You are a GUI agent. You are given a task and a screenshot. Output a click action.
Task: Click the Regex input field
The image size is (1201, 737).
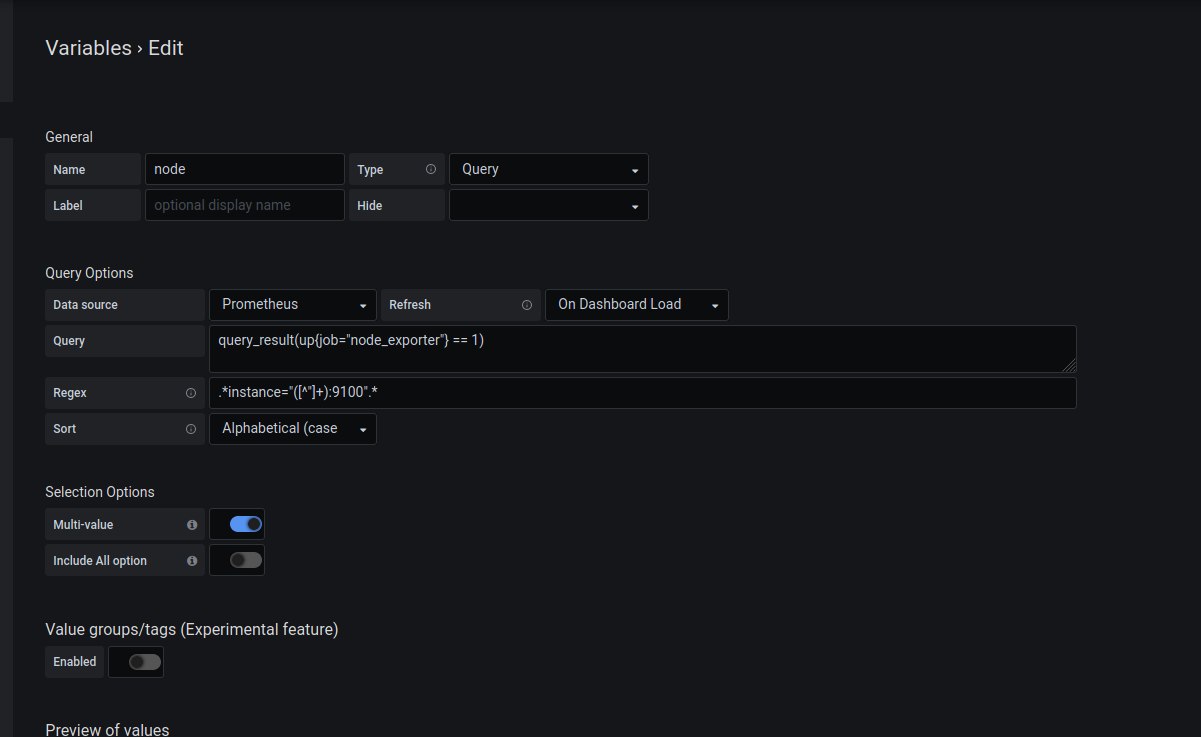coord(642,393)
